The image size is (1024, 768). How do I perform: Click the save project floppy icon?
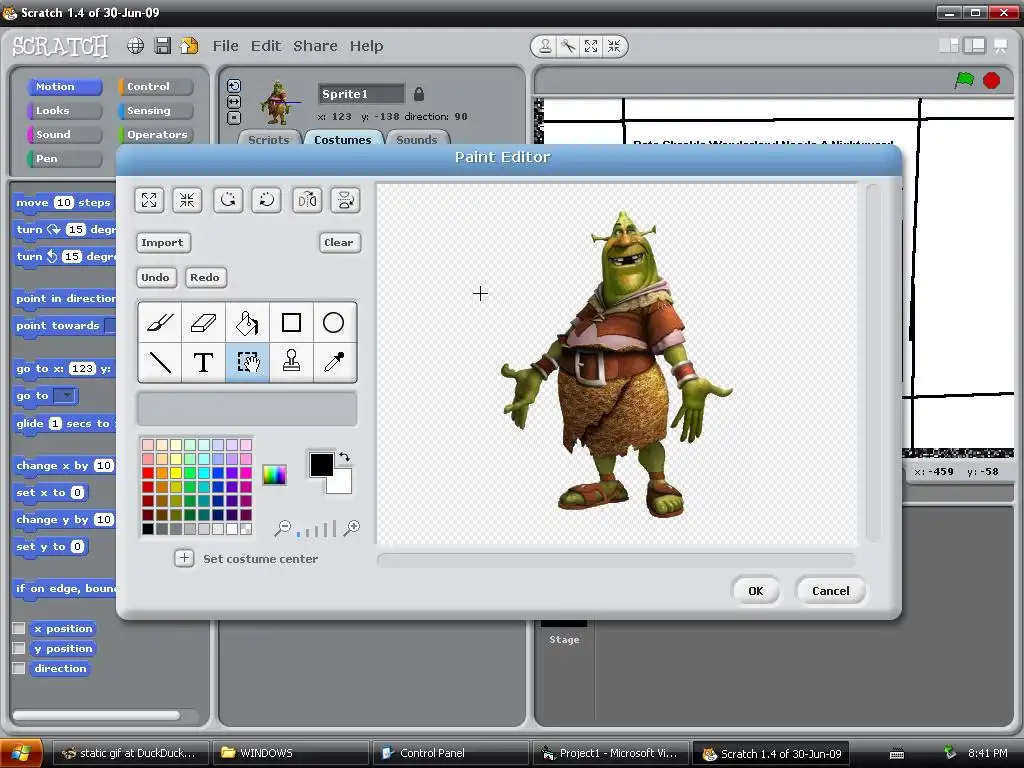163,46
